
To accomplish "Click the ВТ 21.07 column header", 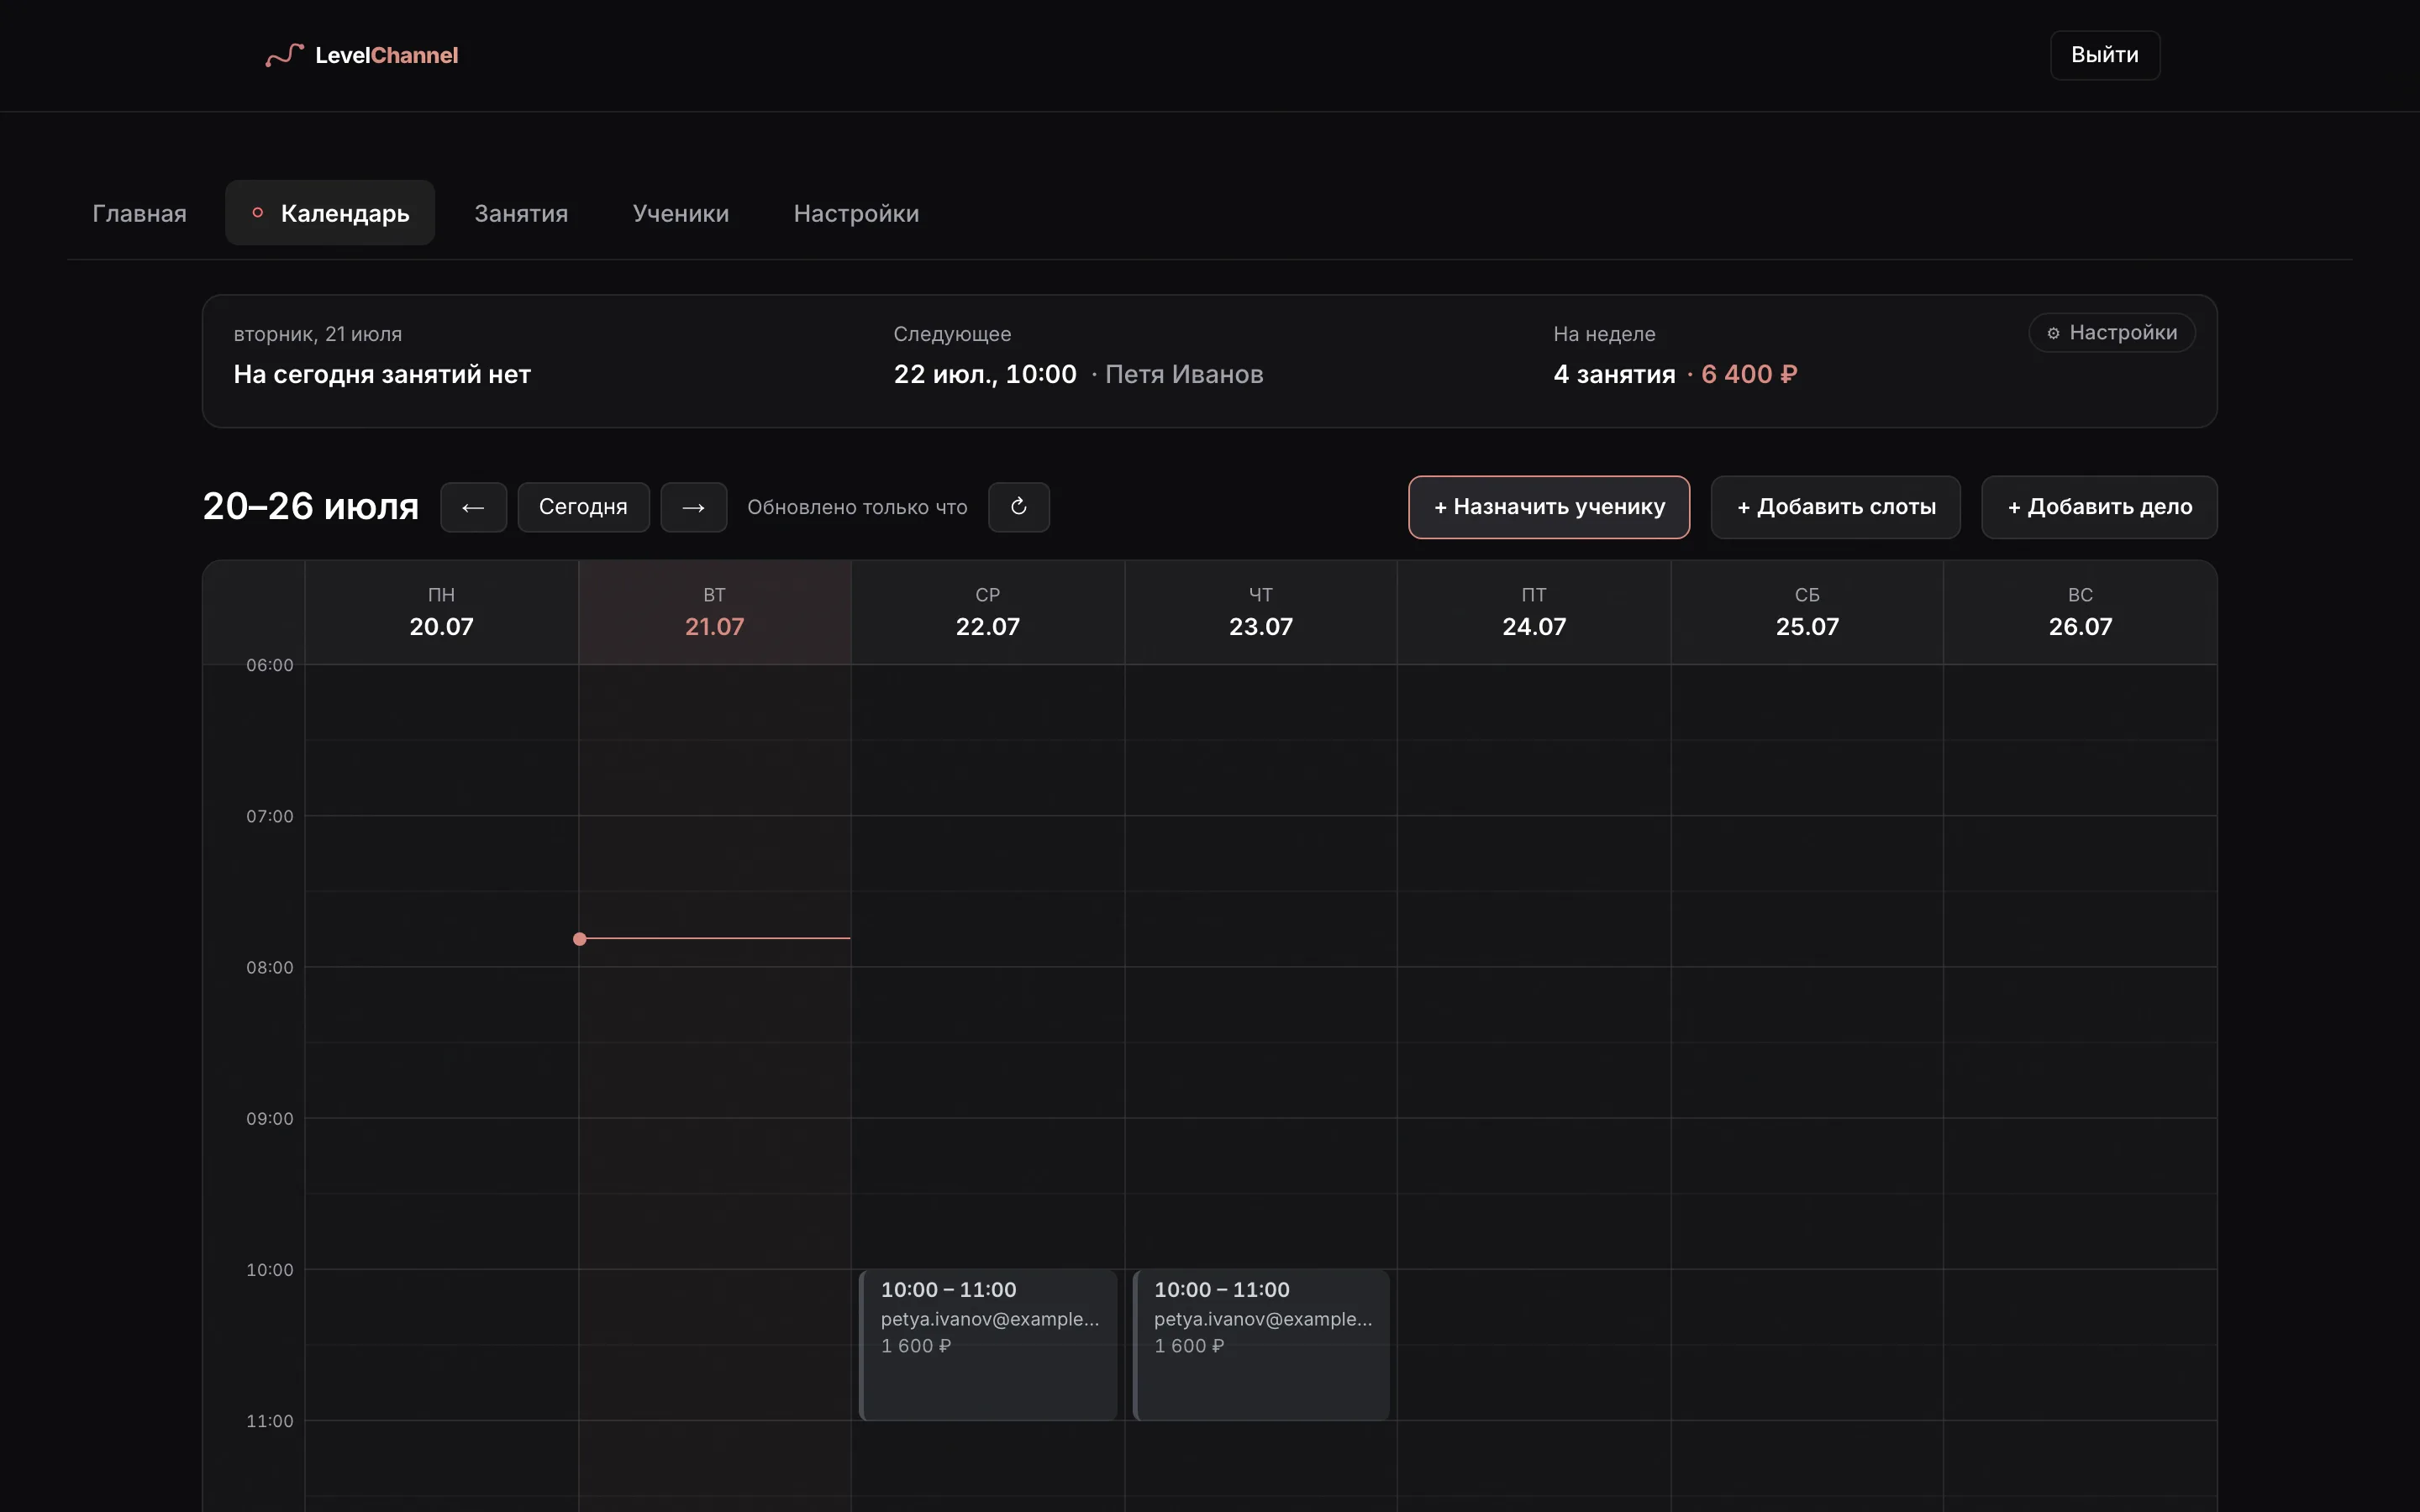I will point(714,612).
